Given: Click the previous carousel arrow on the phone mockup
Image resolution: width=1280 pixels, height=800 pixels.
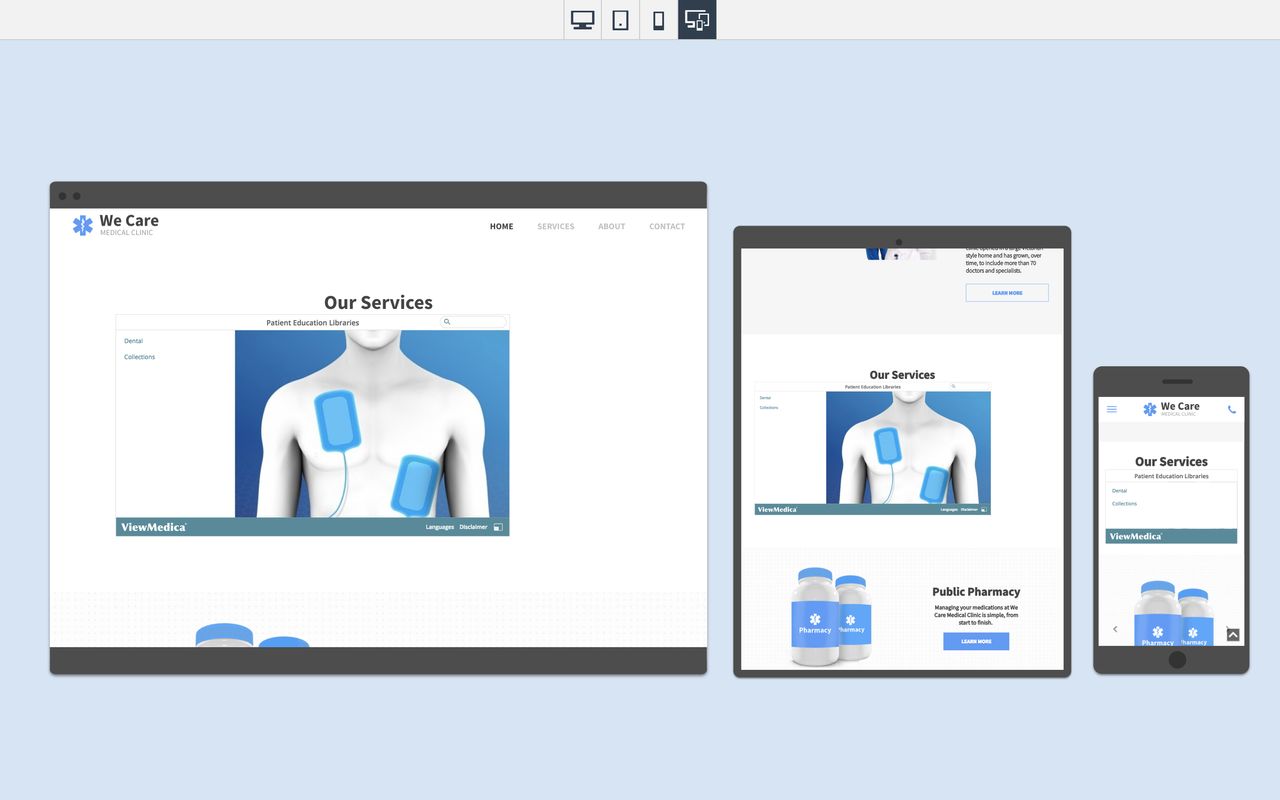Looking at the screenshot, I should [x=1115, y=629].
